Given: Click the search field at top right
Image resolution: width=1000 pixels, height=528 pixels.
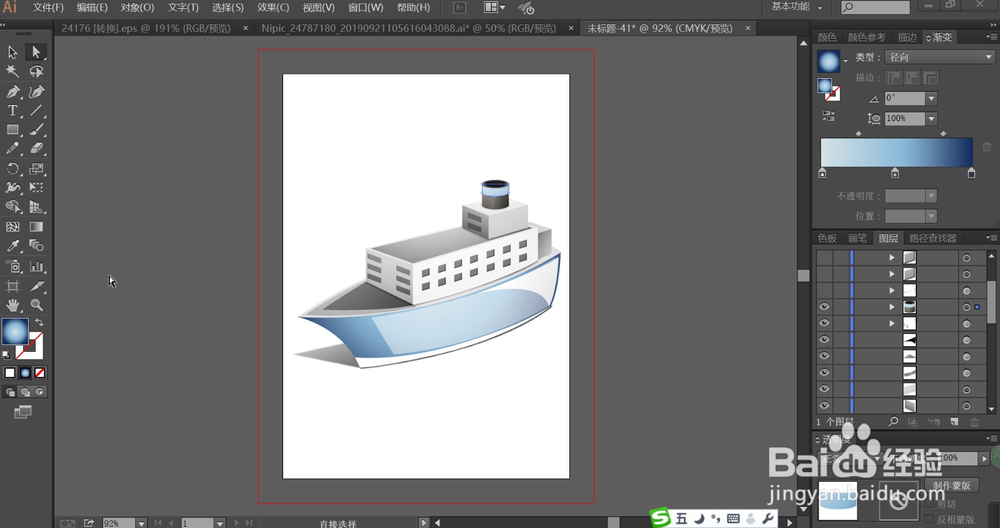Looking at the screenshot, I should click(875, 7).
